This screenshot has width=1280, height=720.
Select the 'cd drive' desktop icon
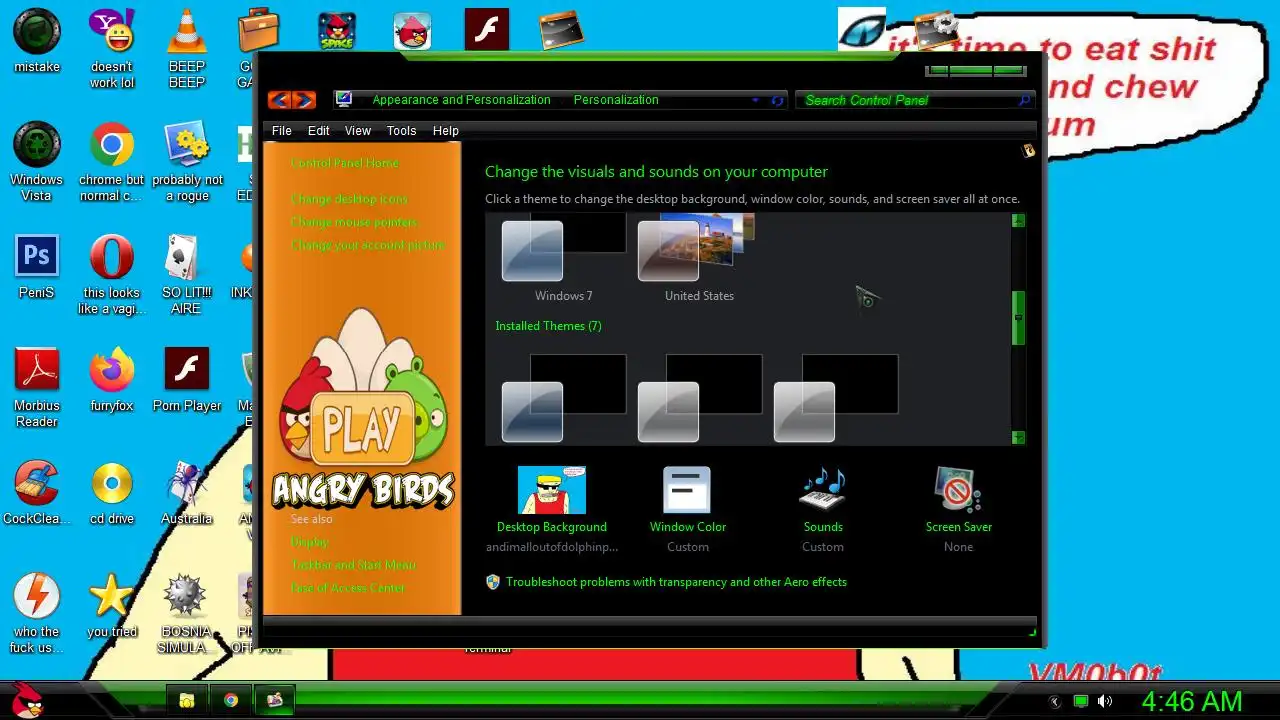112,493
